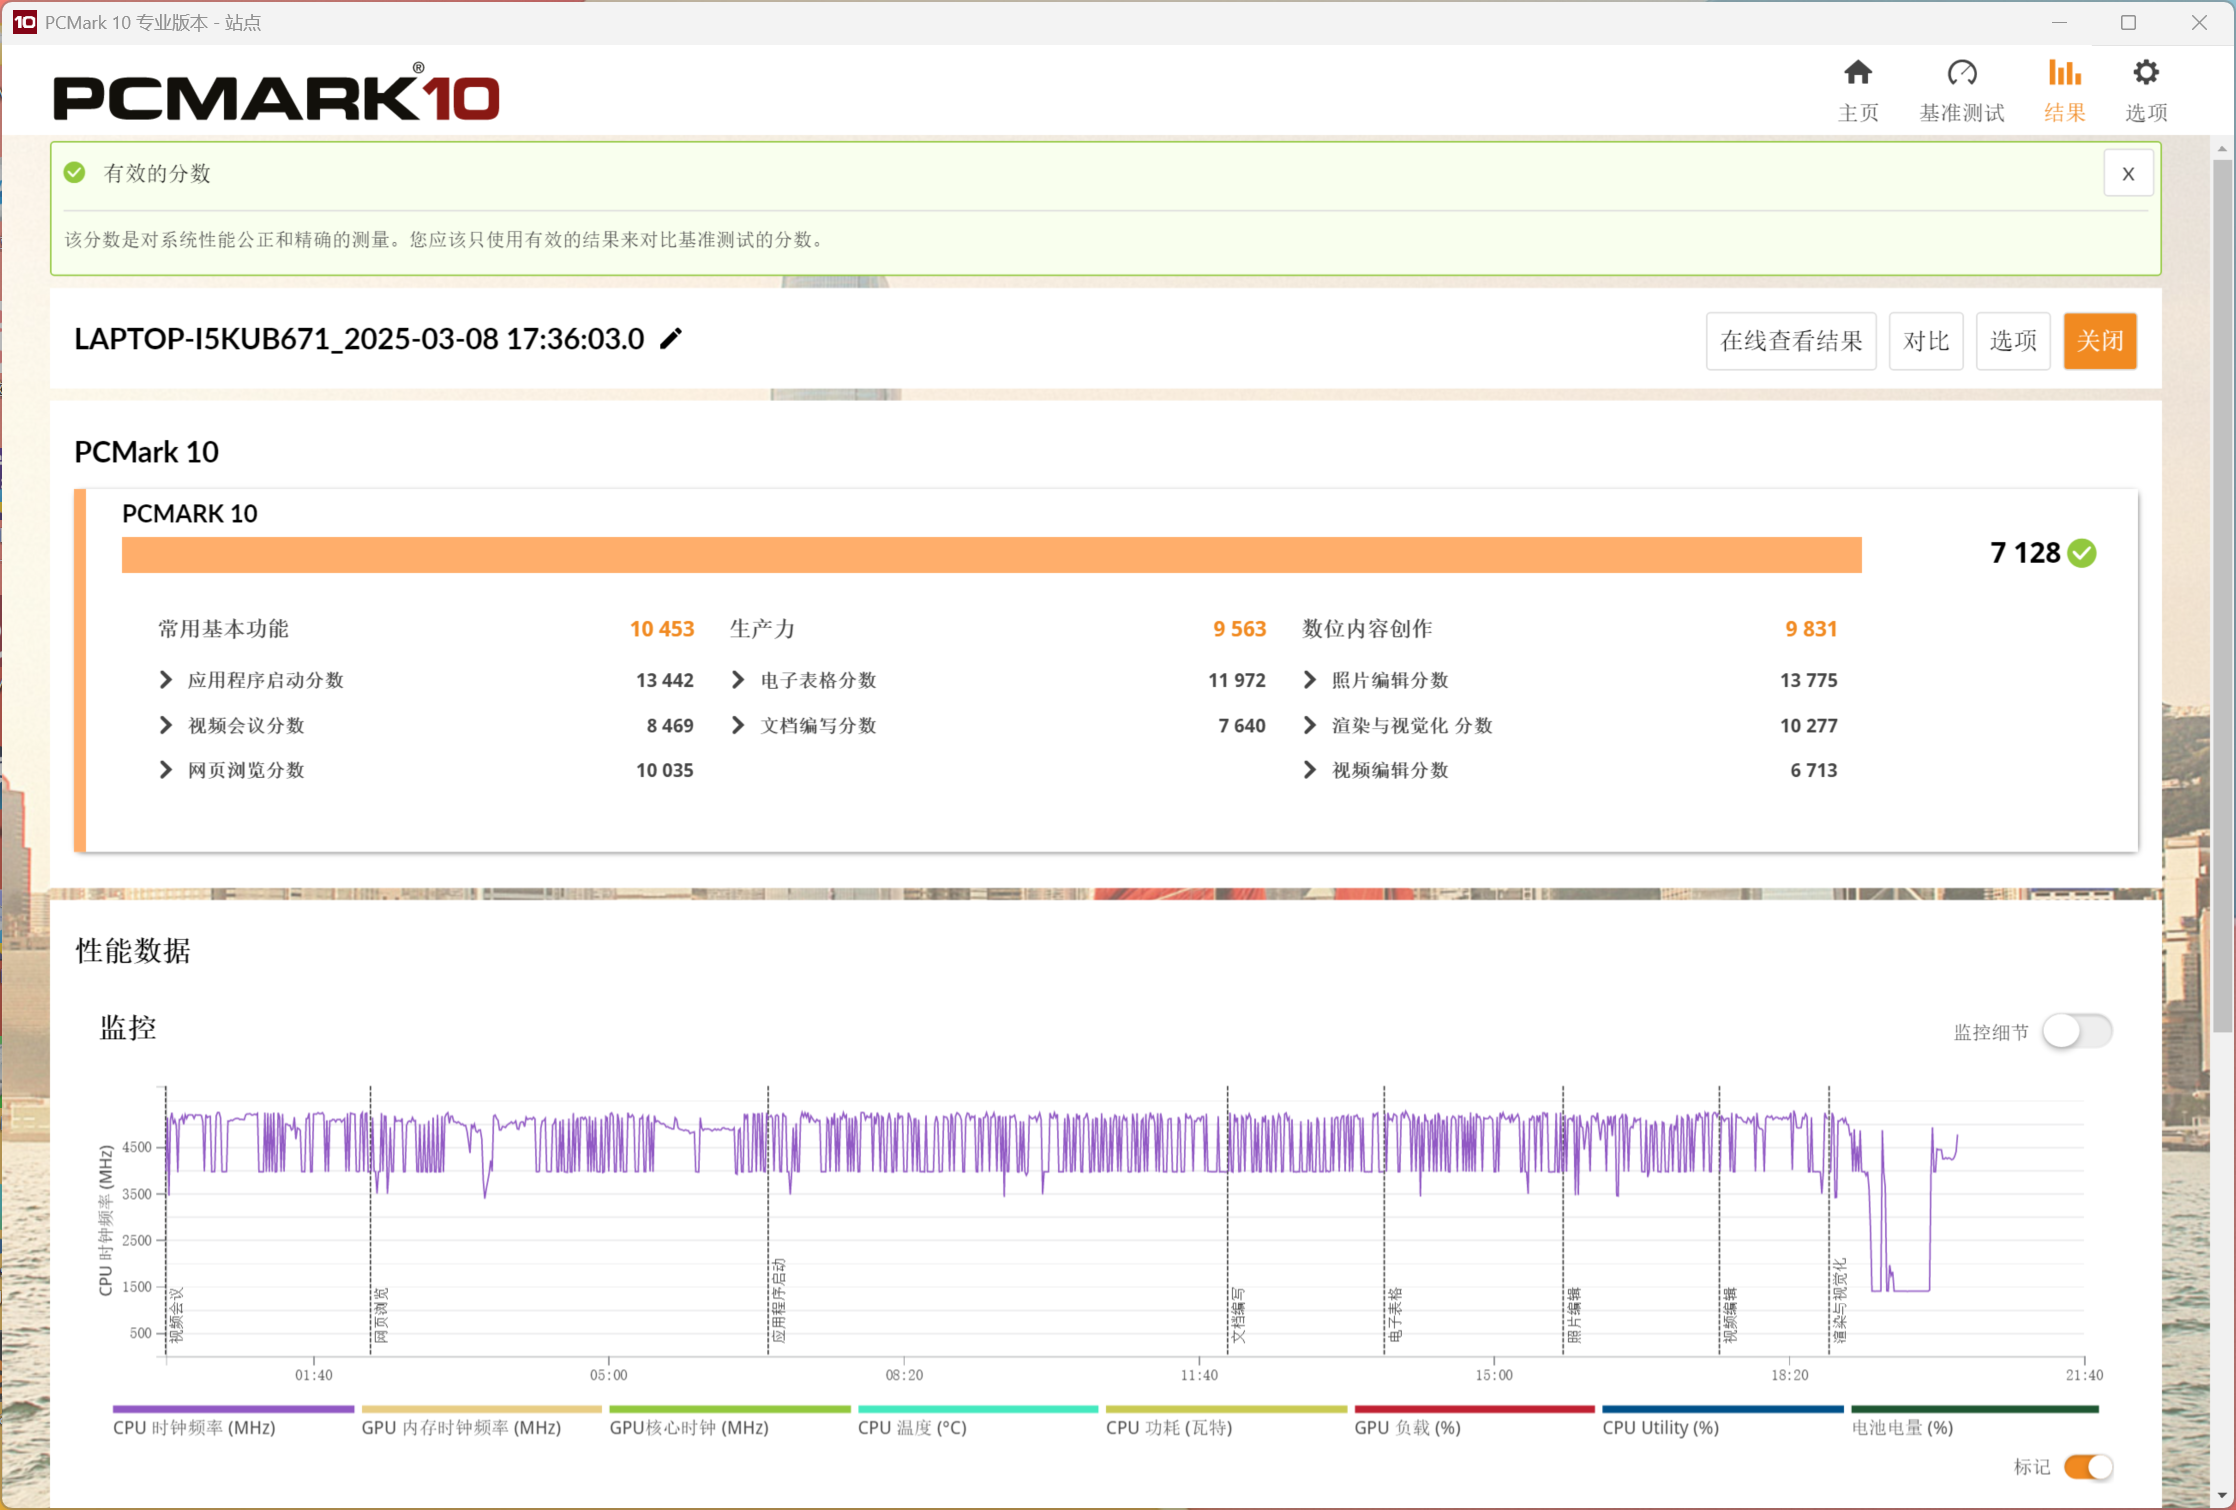Click the 对比 button
This screenshot has width=2236, height=1510.
(1926, 341)
